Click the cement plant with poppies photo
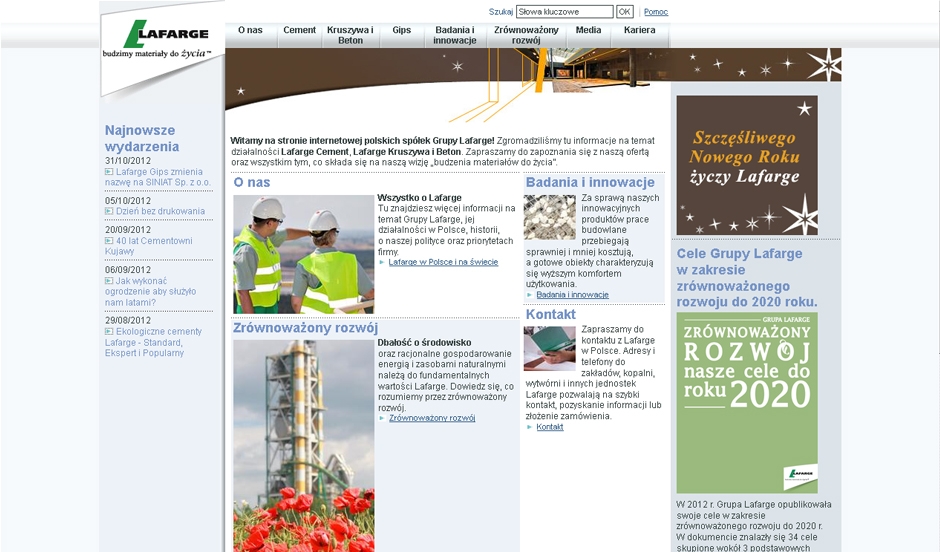This screenshot has height=552, width=940. click(303, 446)
